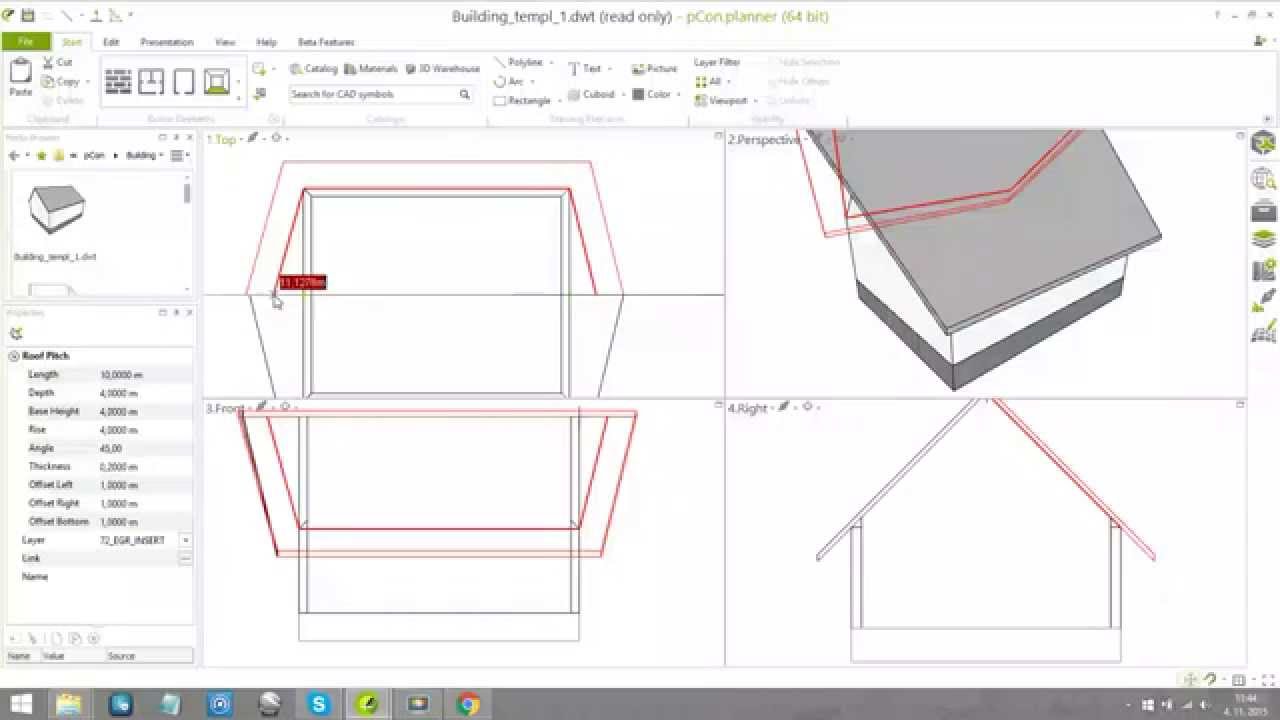The image size is (1280, 720).
Task: Click the Front viewport label
Action: [x=225, y=409]
